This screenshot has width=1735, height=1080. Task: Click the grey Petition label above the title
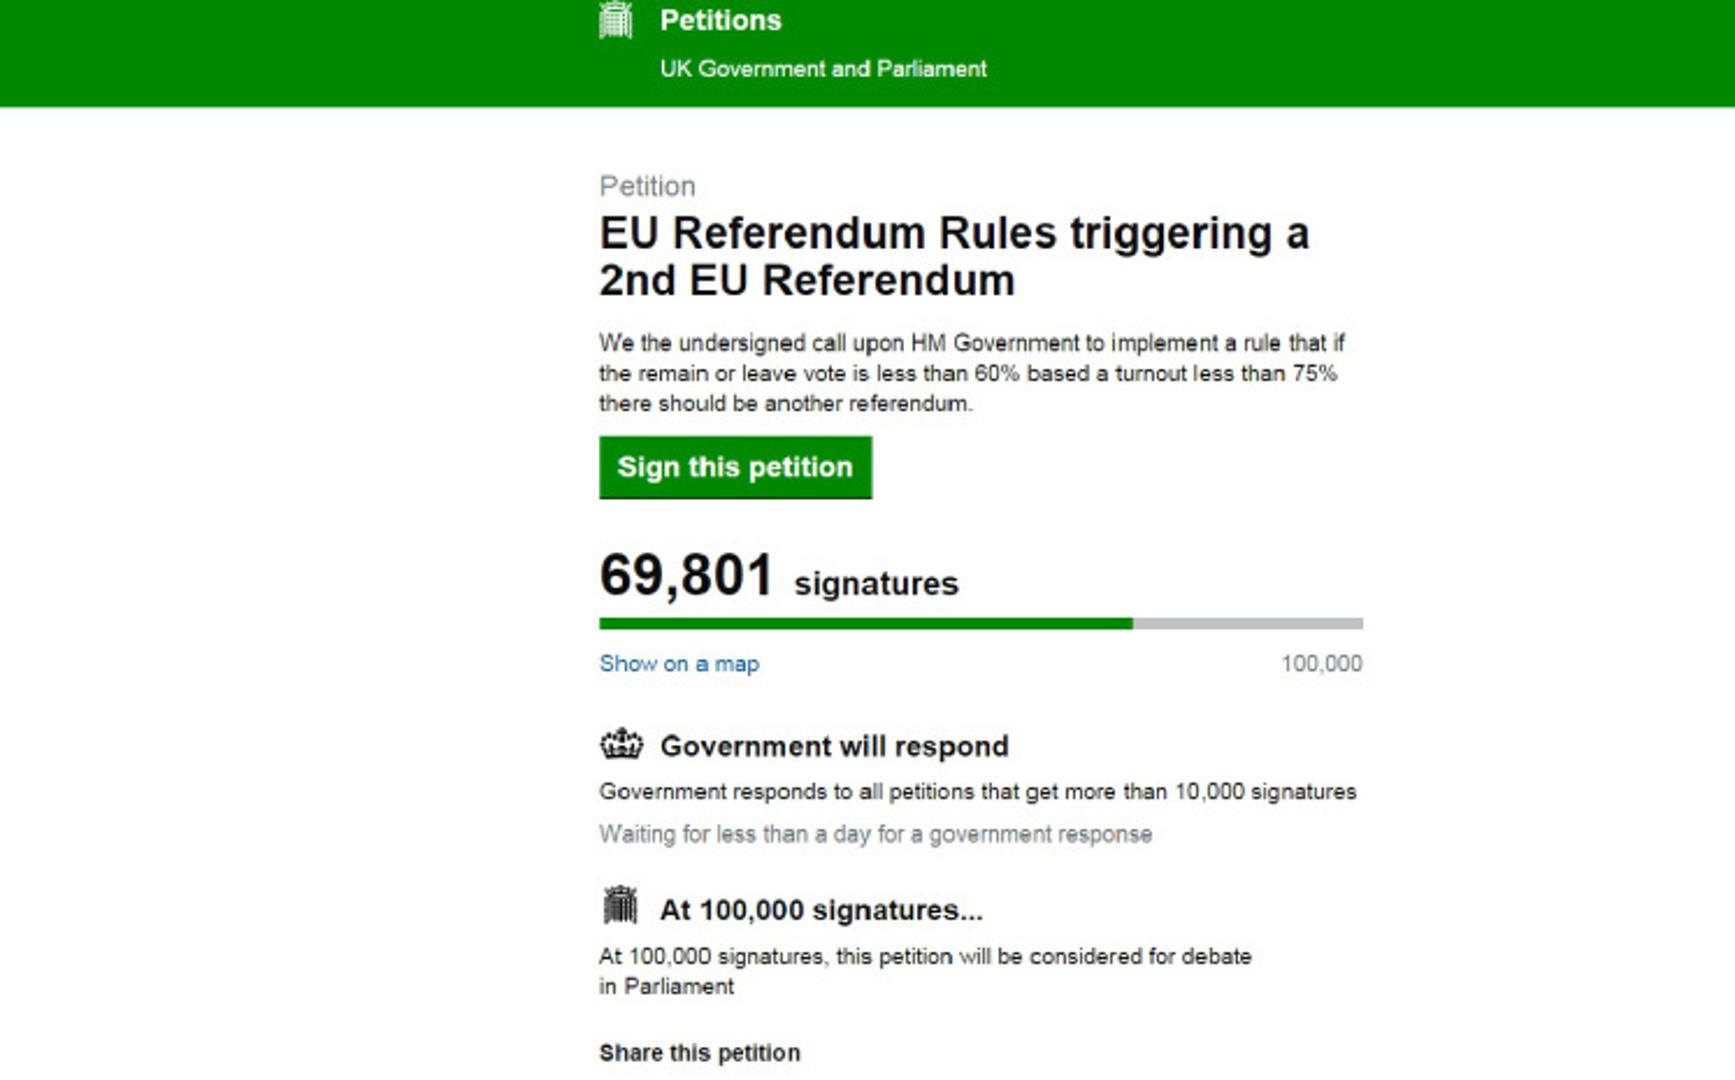pos(647,186)
